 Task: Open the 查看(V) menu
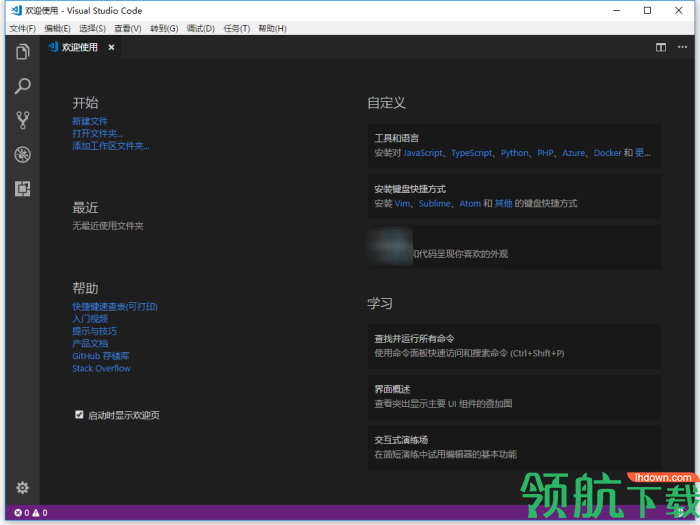pyautogui.click(x=128, y=29)
